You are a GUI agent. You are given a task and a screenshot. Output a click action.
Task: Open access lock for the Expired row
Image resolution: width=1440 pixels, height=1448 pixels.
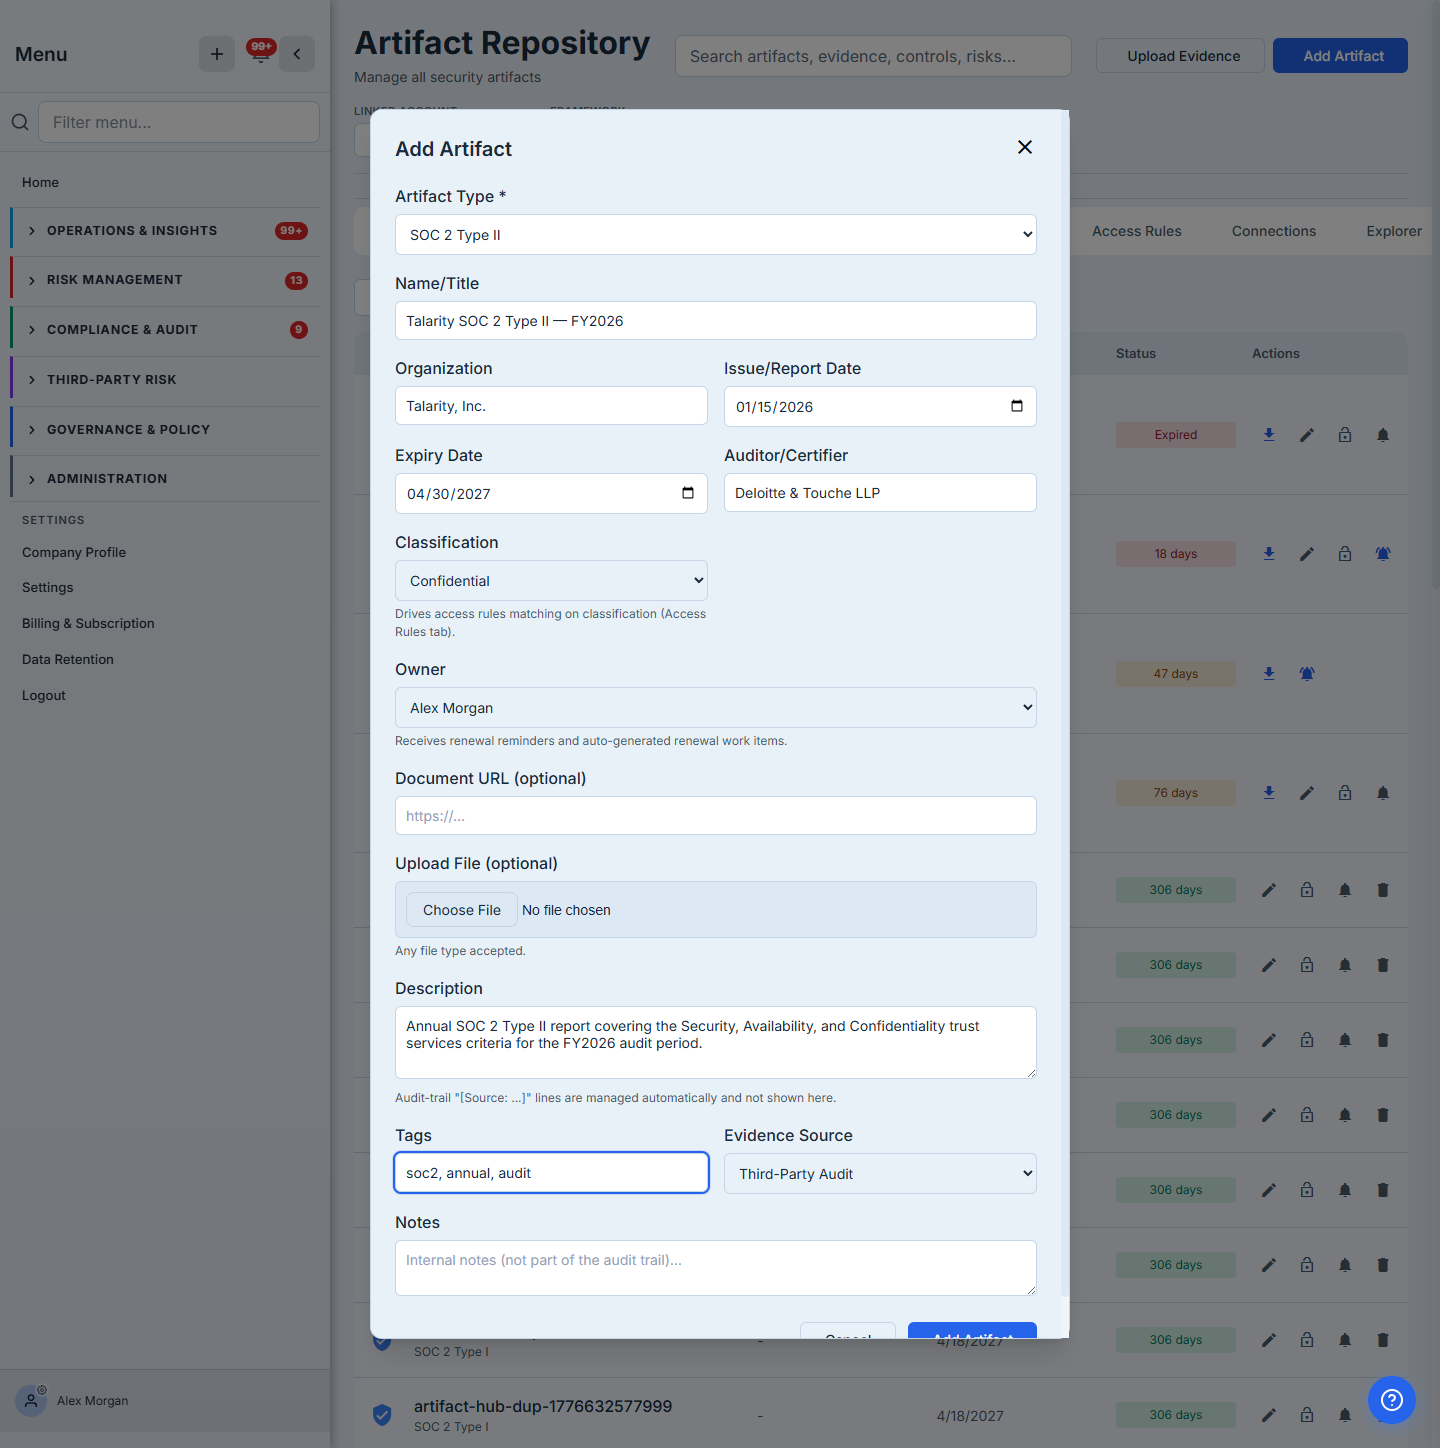tap(1345, 435)
